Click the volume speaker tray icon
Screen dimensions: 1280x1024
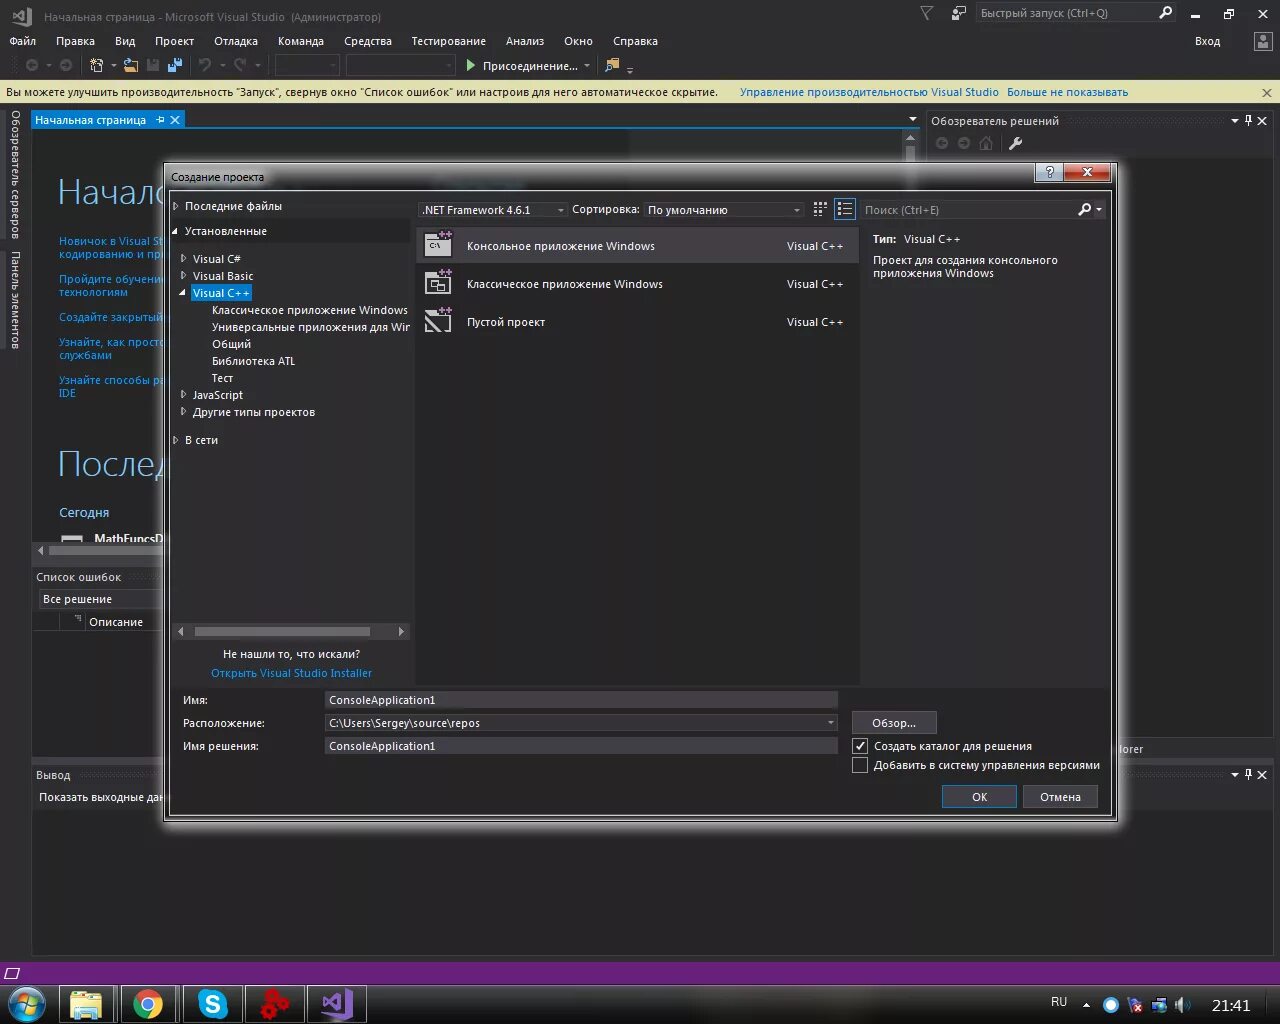click(x=1183, y=1005)
